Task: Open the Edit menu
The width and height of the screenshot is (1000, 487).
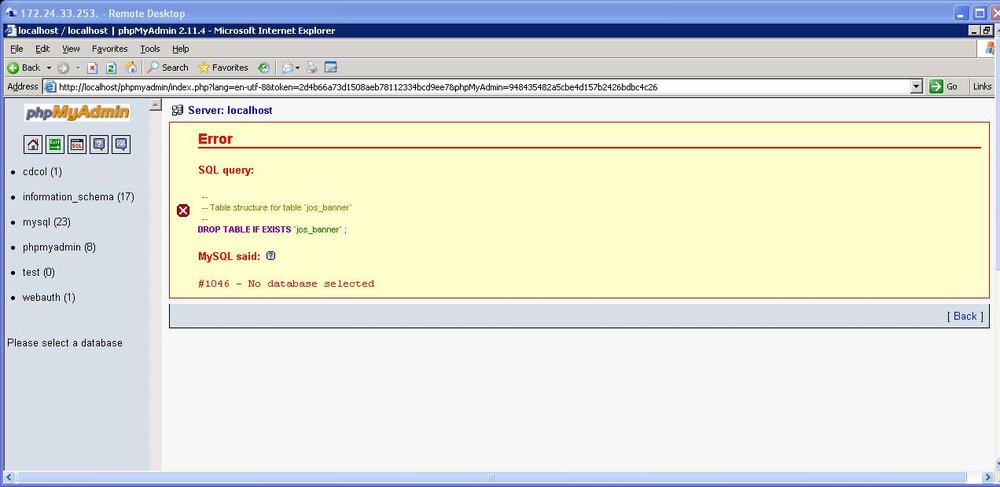Action: (42, 49)
